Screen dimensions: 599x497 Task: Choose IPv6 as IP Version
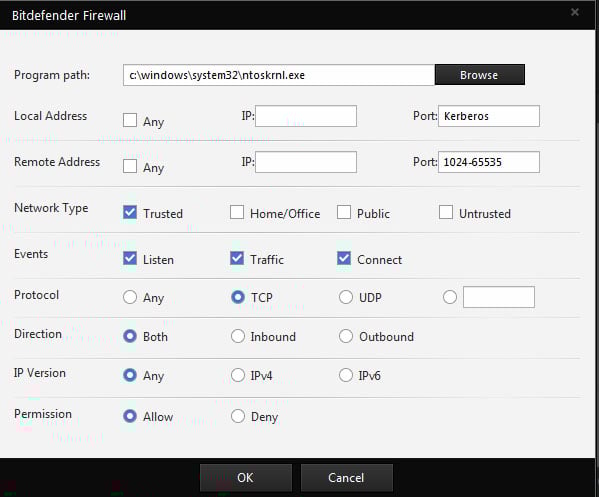[x=346, y=375]
